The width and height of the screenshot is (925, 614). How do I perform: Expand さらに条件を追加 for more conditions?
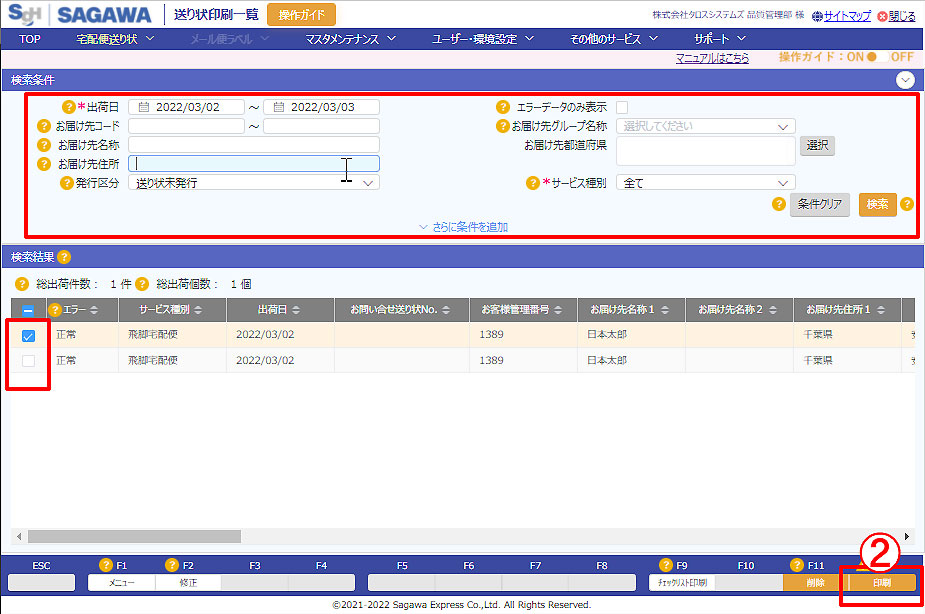tap(463, 227)
